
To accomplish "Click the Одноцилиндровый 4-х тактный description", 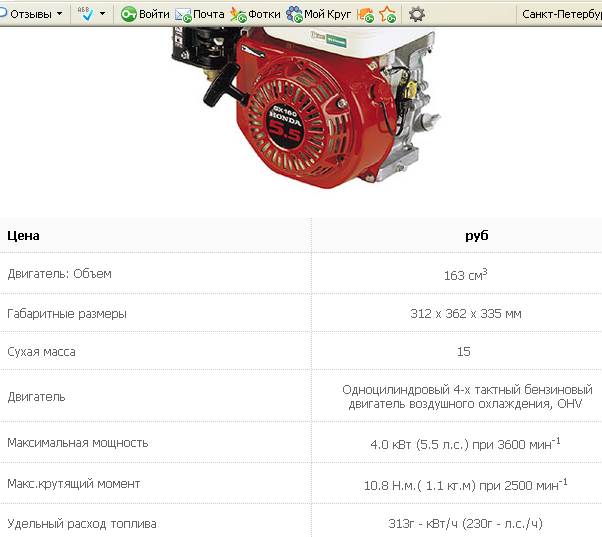I will pos(467,397).
